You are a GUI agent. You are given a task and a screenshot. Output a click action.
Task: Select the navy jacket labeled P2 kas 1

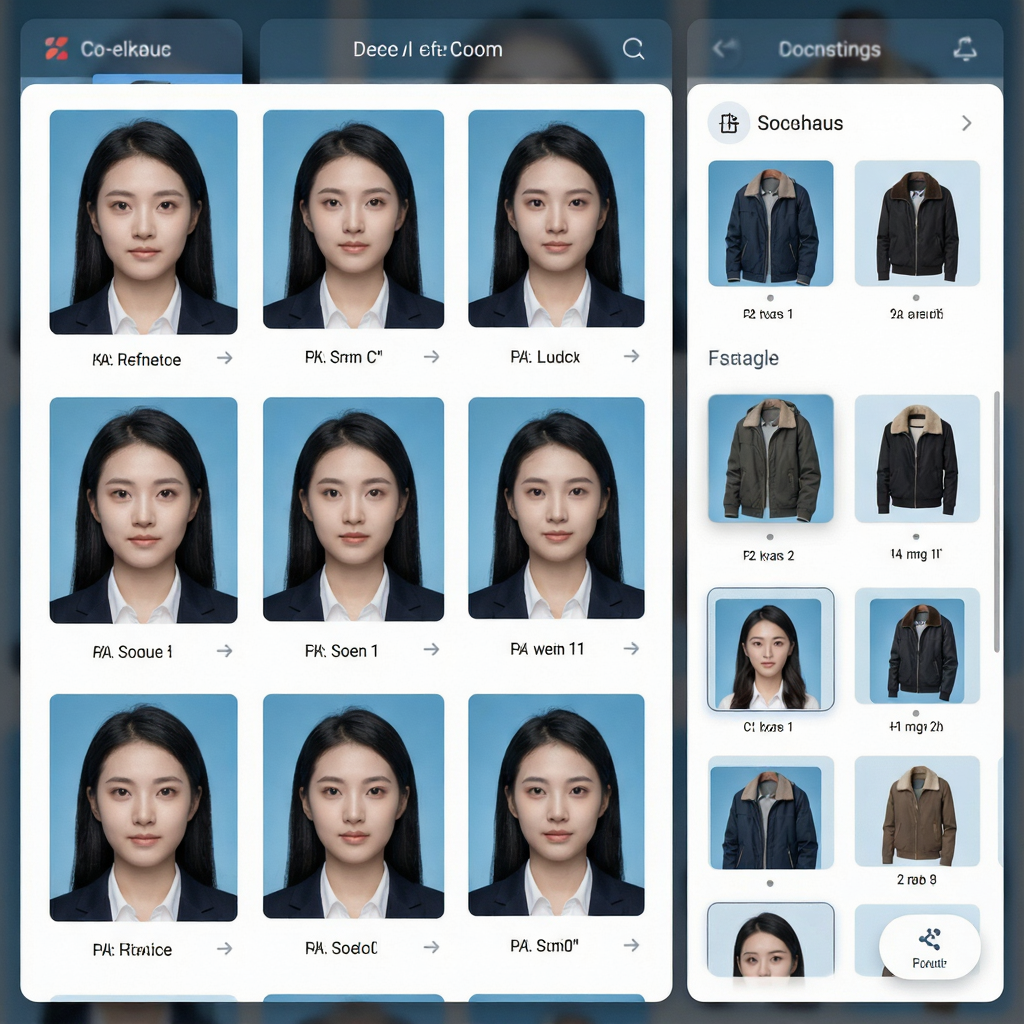click(x=771, y=223)
